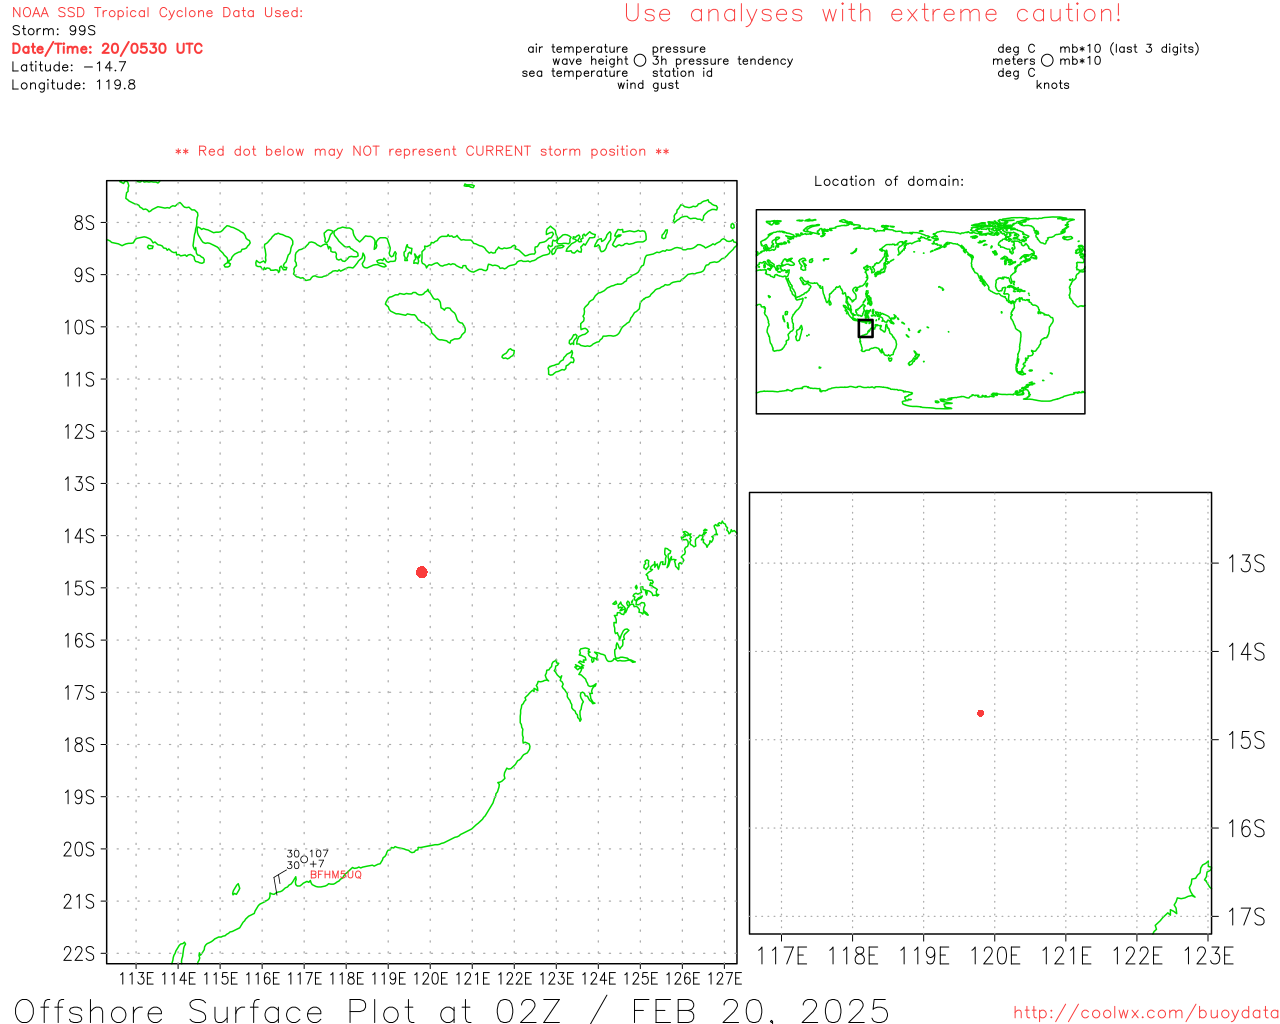The image size is (1280, 1024).
Task: Click the black domain box on world map
Action: pyautogui.click(x=866, y=328)
